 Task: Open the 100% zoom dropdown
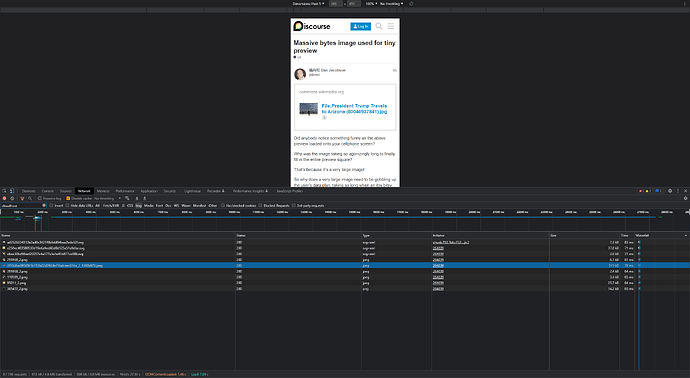coord(371,4)
